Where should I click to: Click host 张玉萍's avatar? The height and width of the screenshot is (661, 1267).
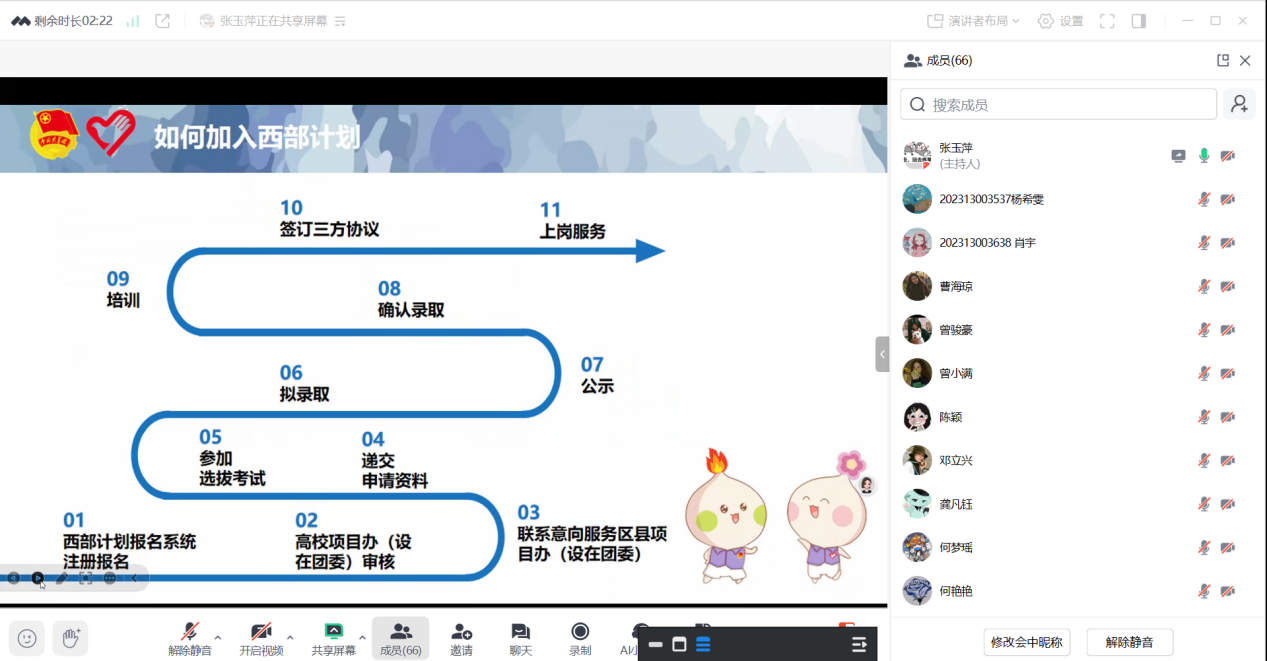[917, 155]
